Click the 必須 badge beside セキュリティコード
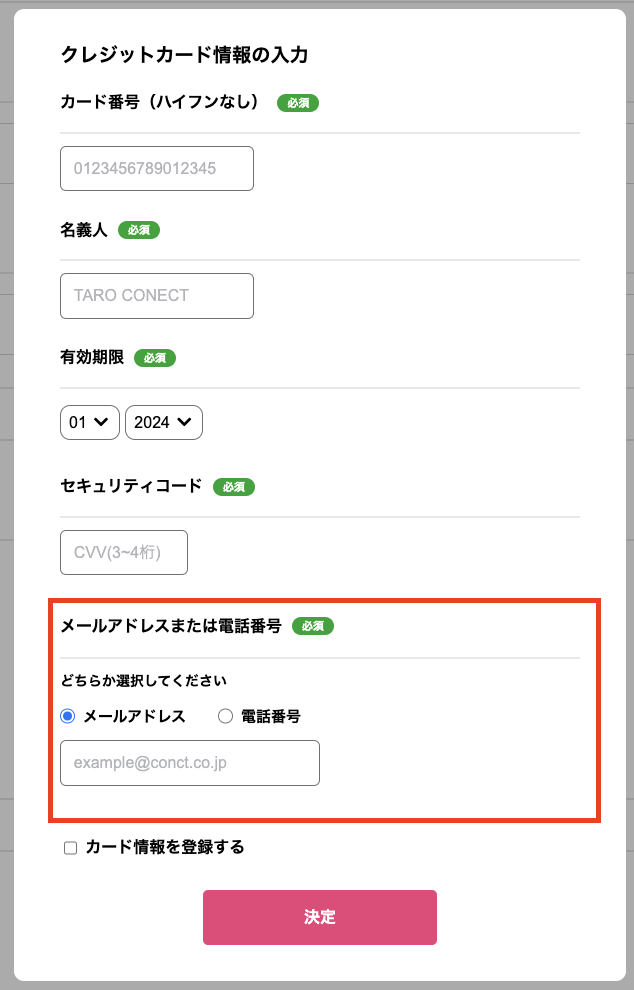The height and width of the screenshot is (990, 634). point(234,487)
